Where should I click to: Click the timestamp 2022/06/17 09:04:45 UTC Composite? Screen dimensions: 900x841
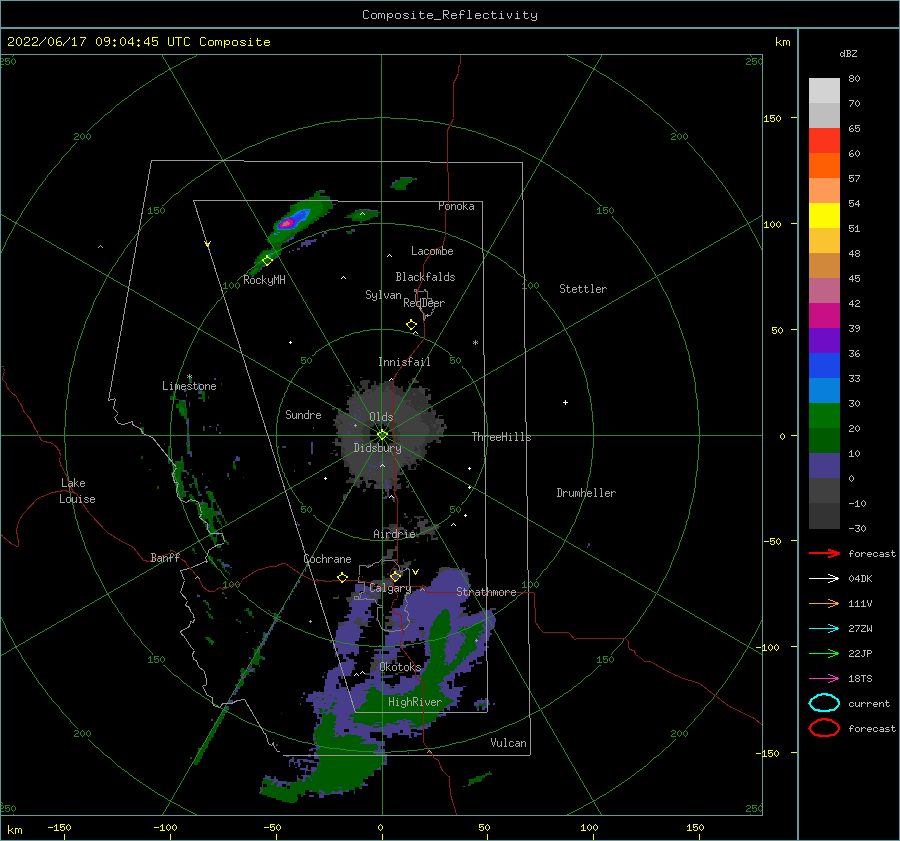138,42
